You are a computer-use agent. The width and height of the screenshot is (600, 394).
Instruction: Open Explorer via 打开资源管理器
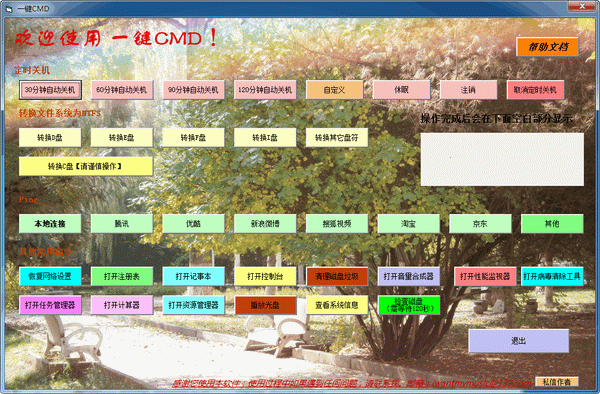pos(193,305)
